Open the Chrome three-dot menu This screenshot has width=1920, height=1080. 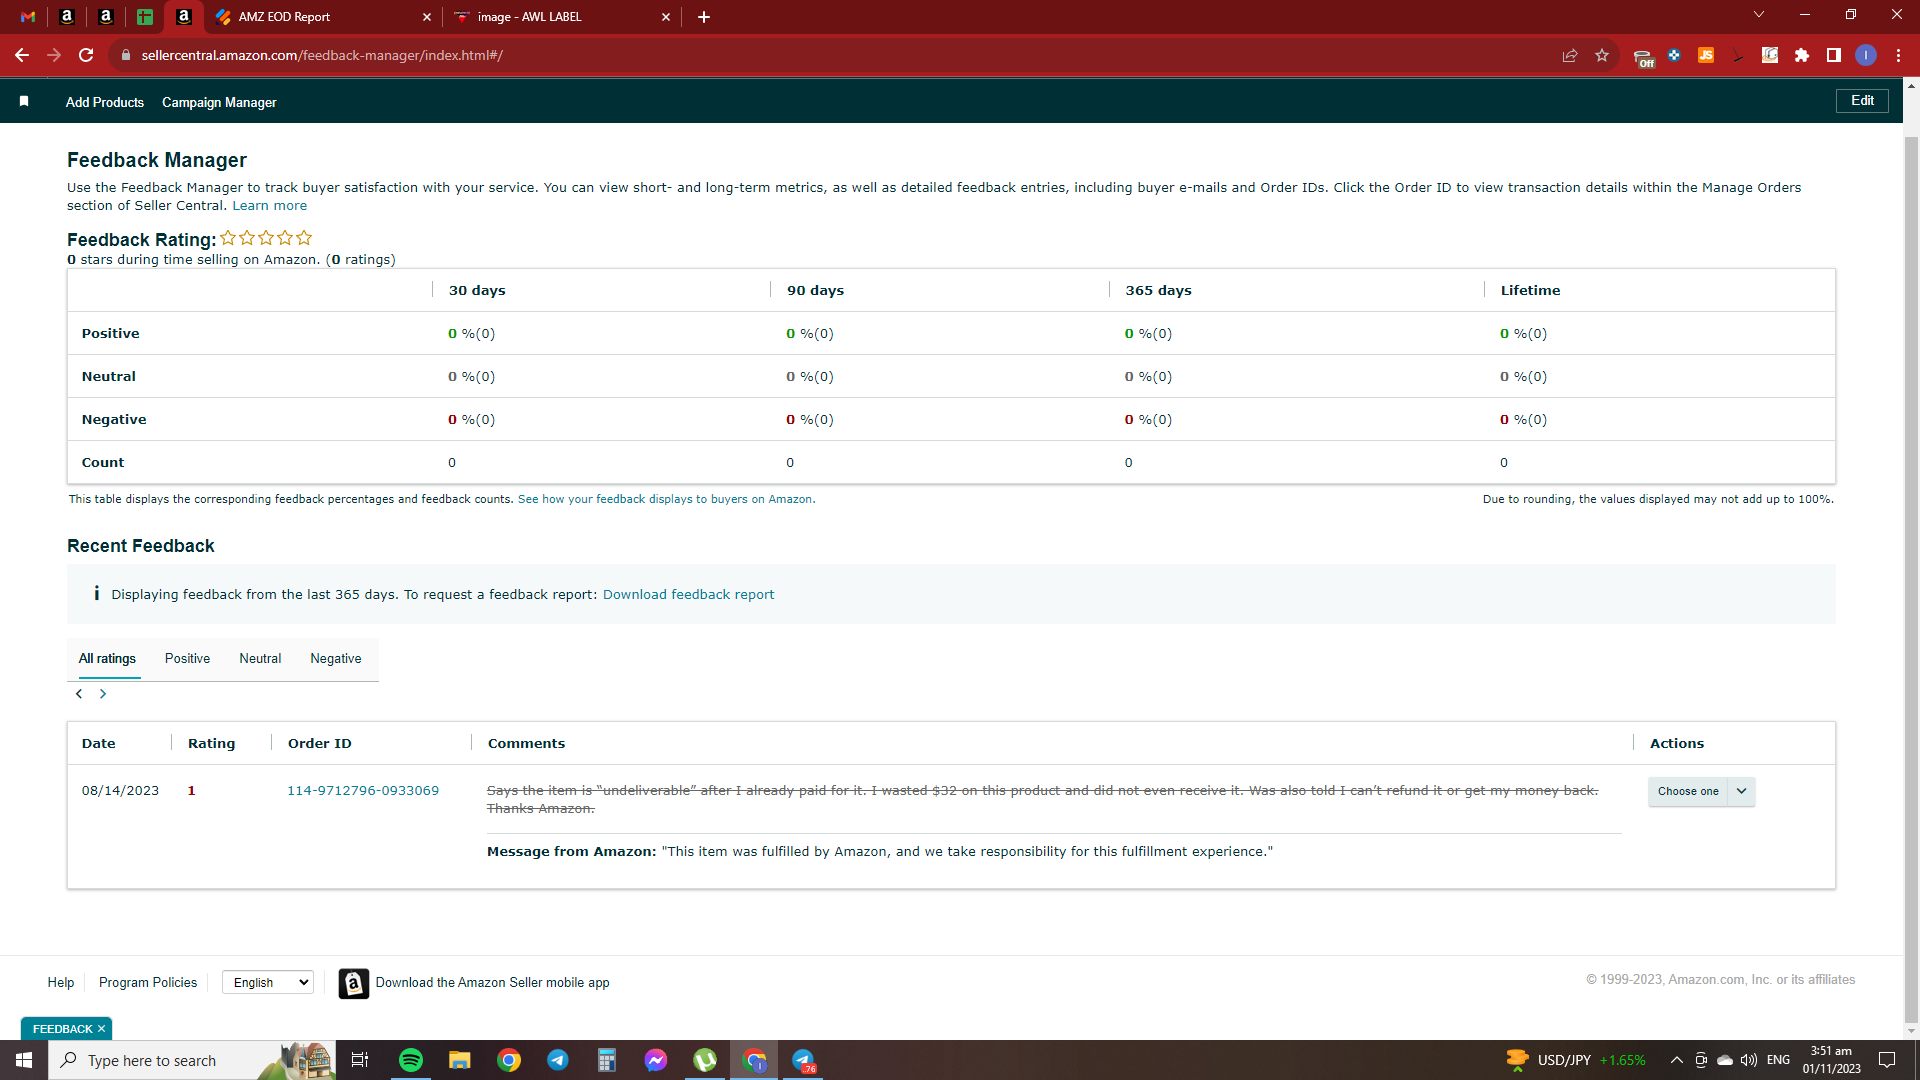pyautogui.click(x=1898, y=55)
